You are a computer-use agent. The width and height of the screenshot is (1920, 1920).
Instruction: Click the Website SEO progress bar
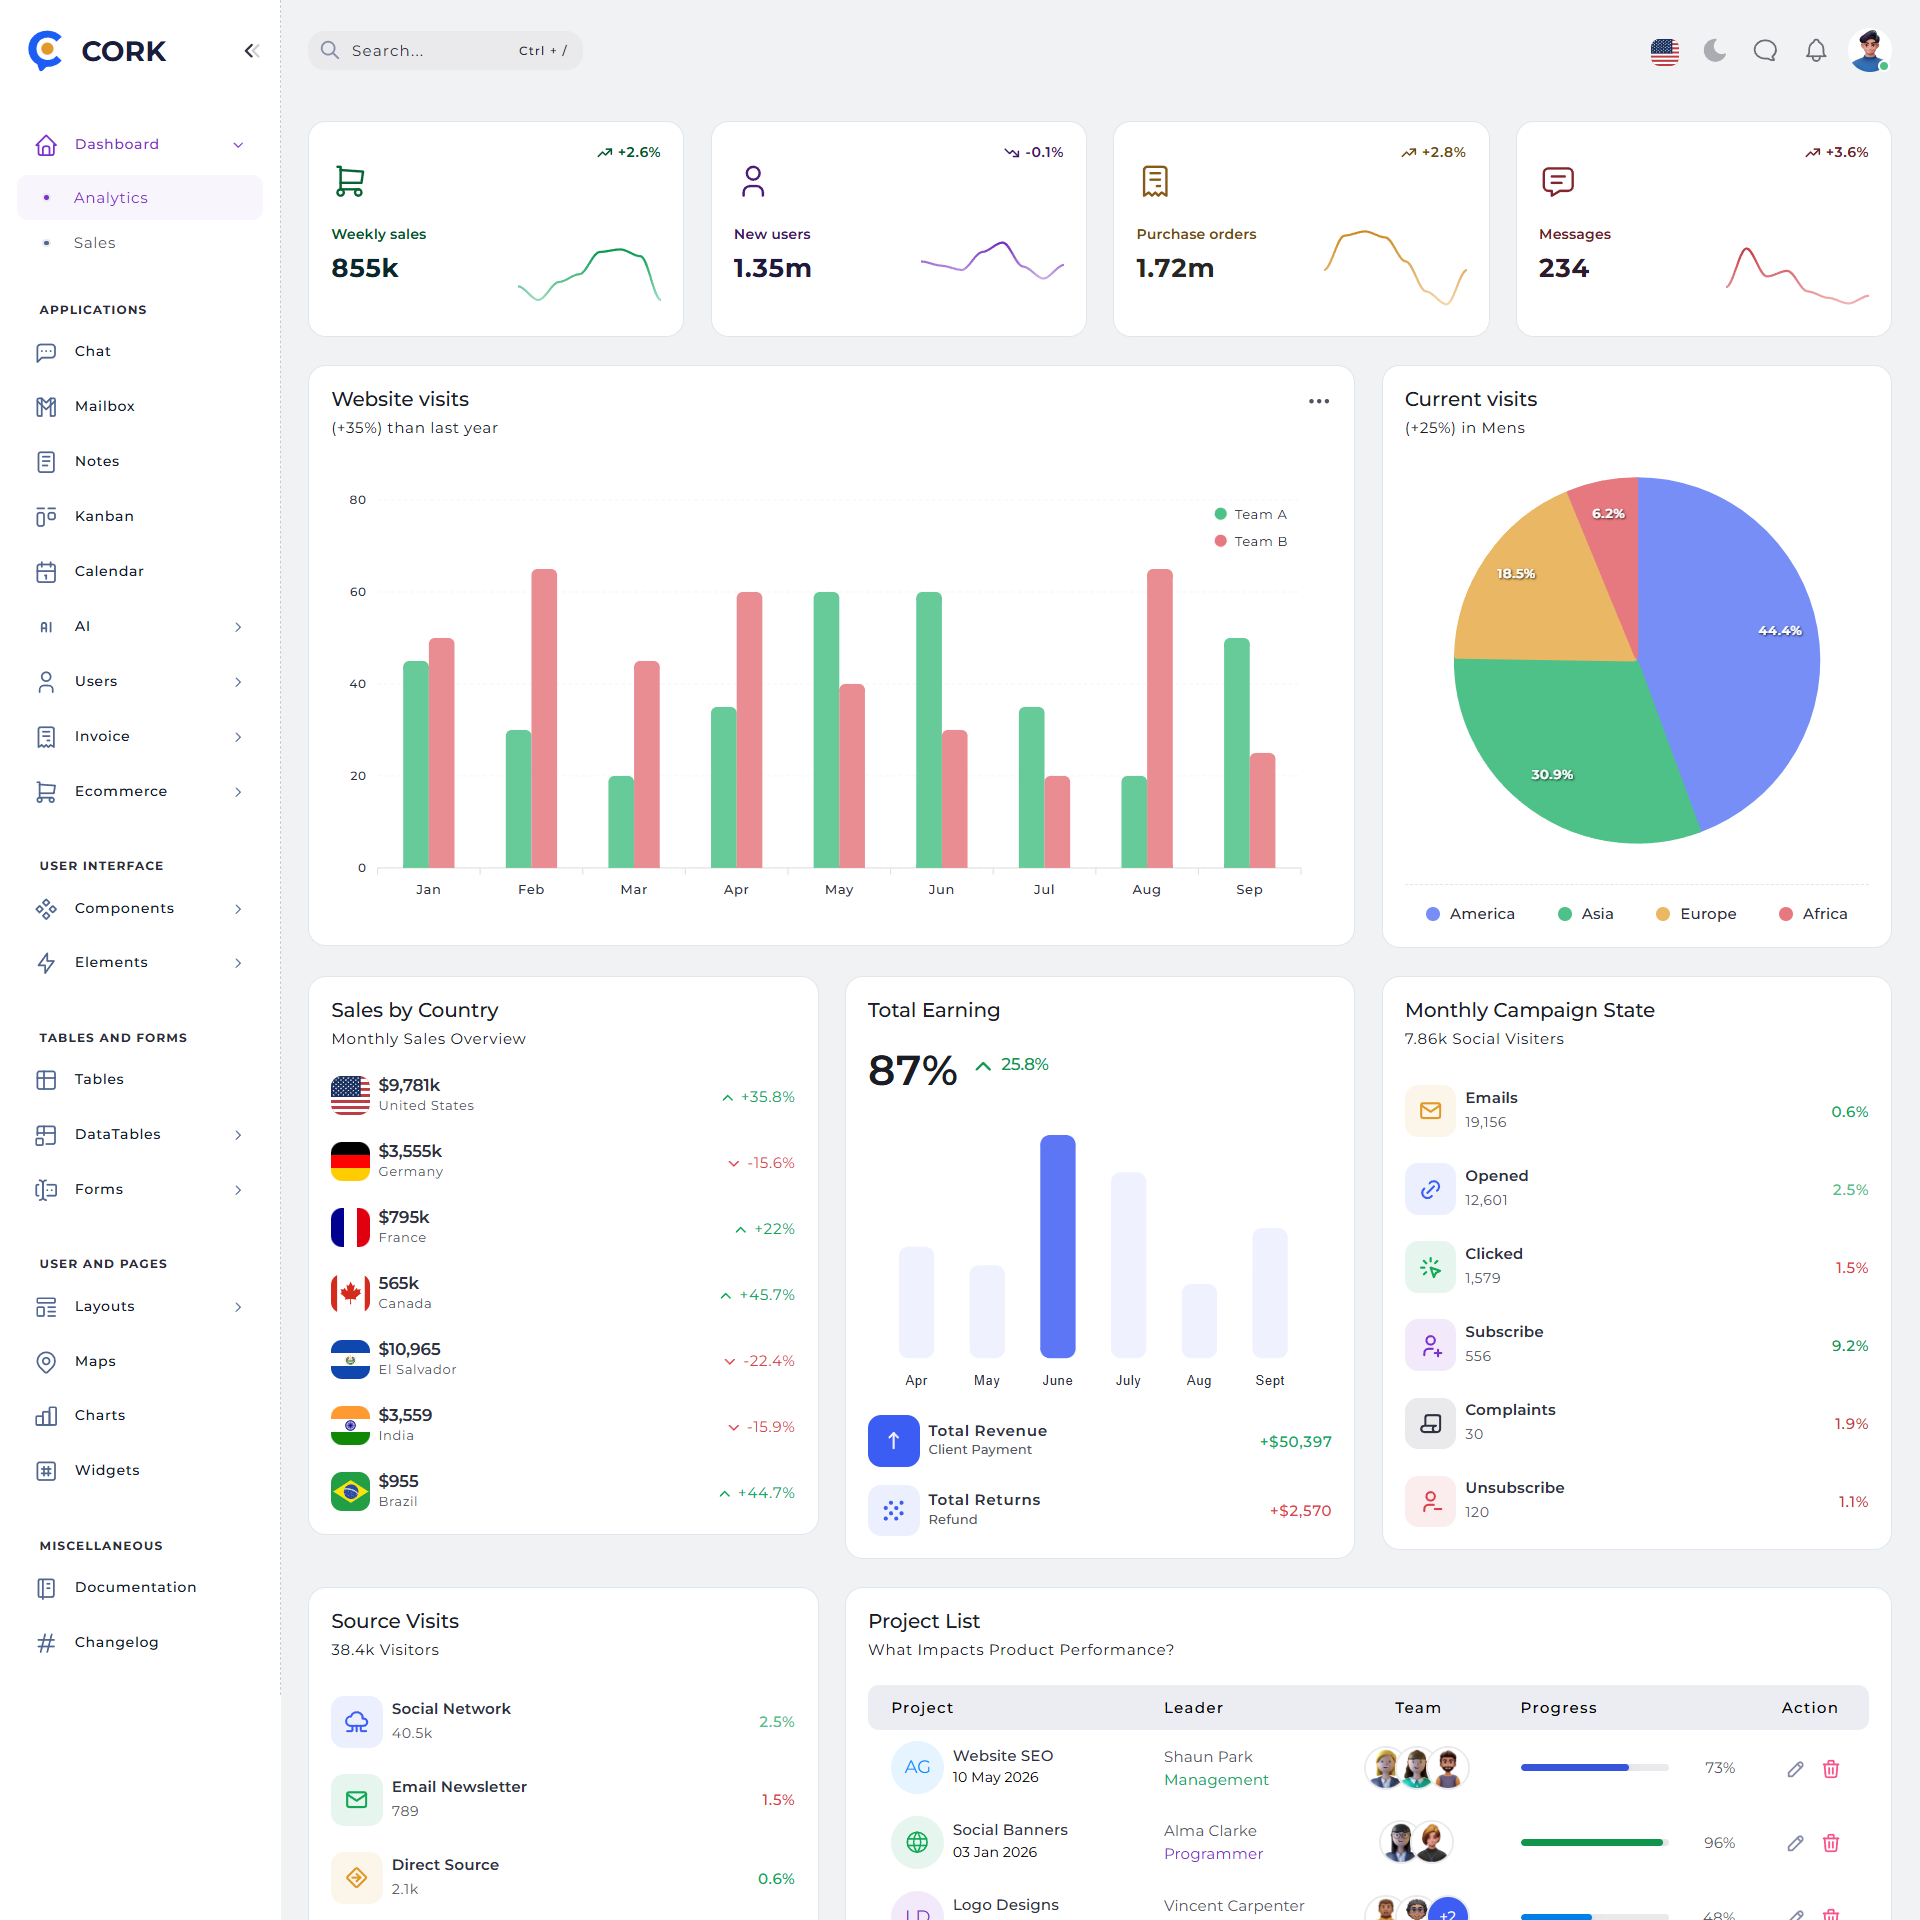[1594, 1768]
